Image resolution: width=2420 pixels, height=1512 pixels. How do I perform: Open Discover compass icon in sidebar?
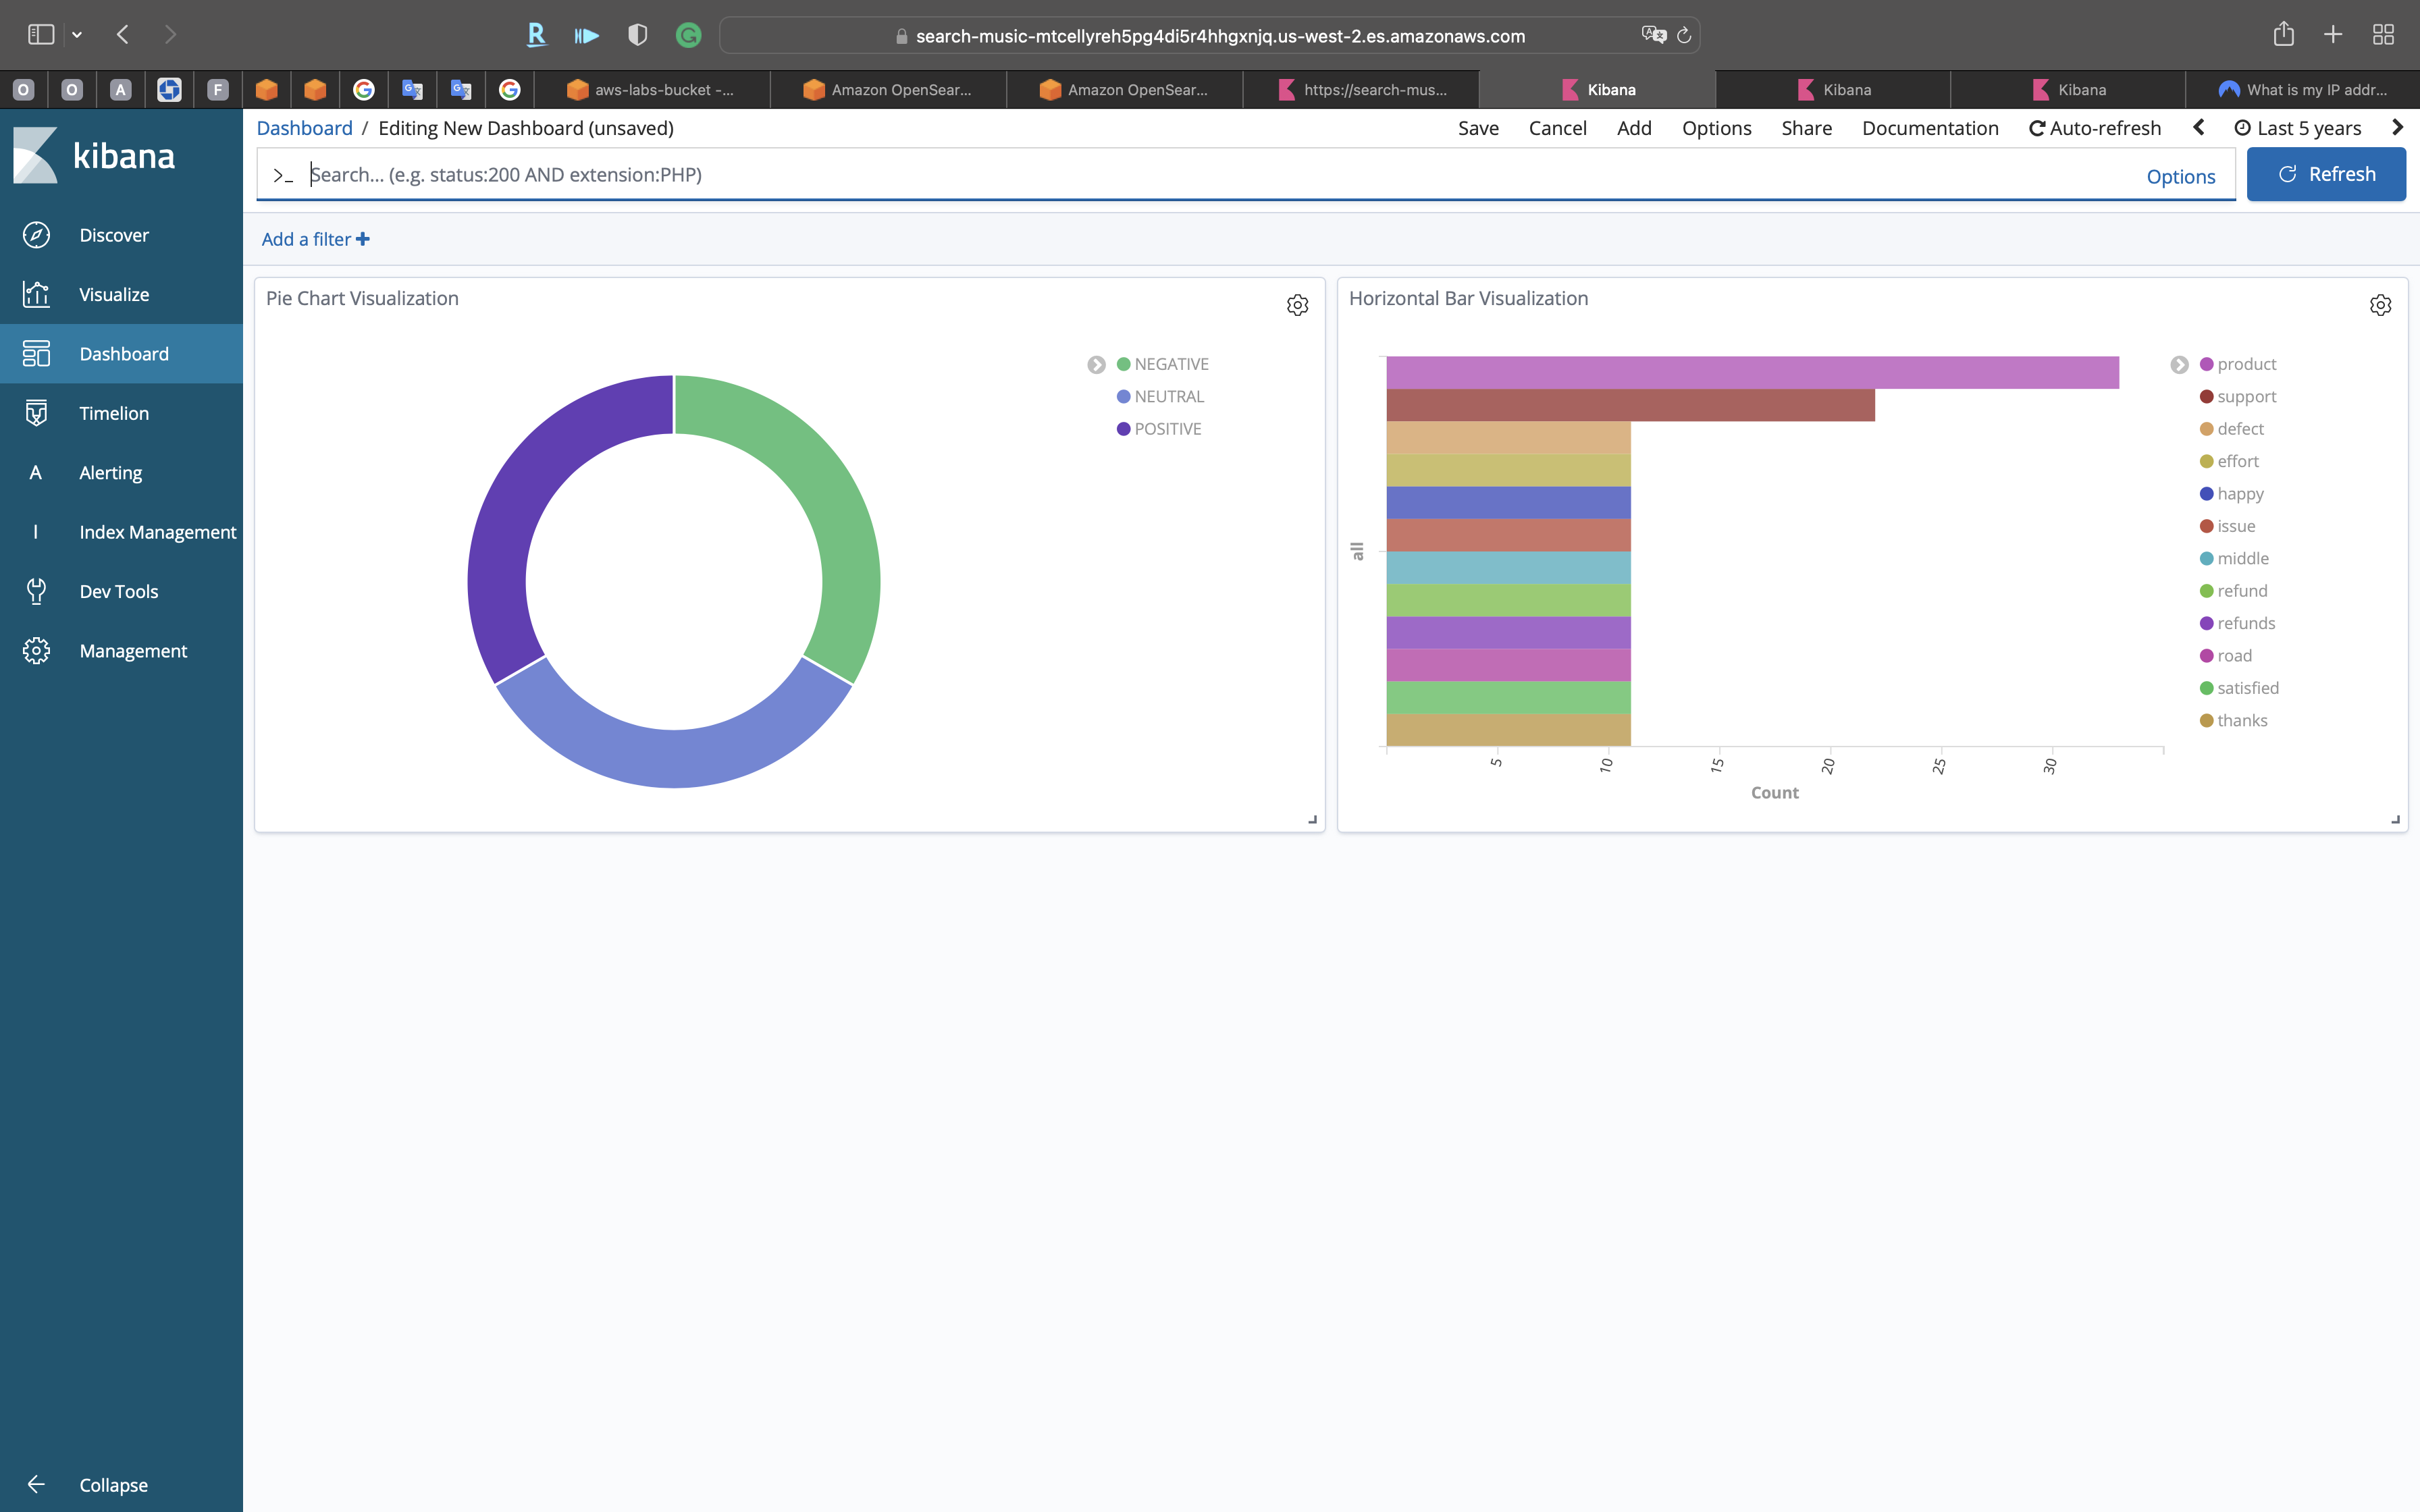[36, 235]
